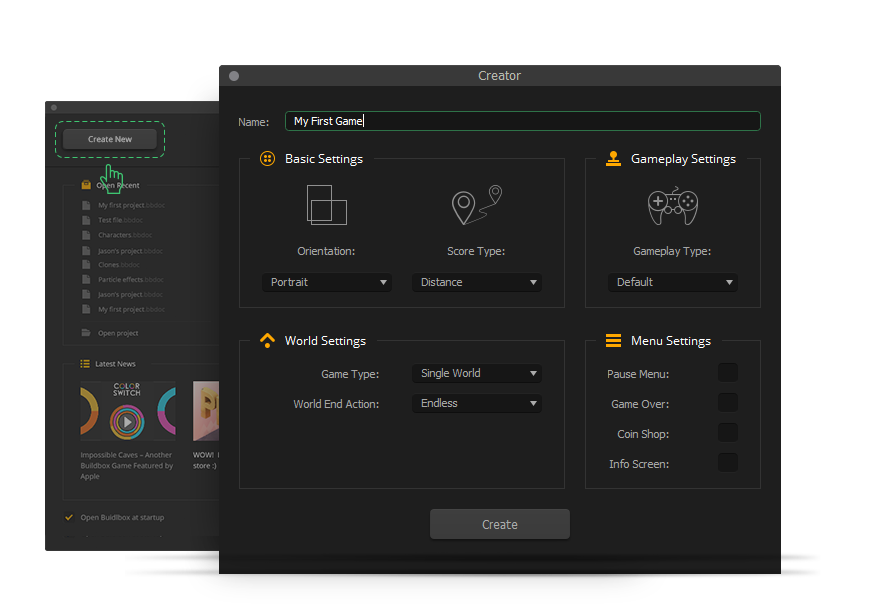Click the Latest News list icon

(x=85, y=364)
